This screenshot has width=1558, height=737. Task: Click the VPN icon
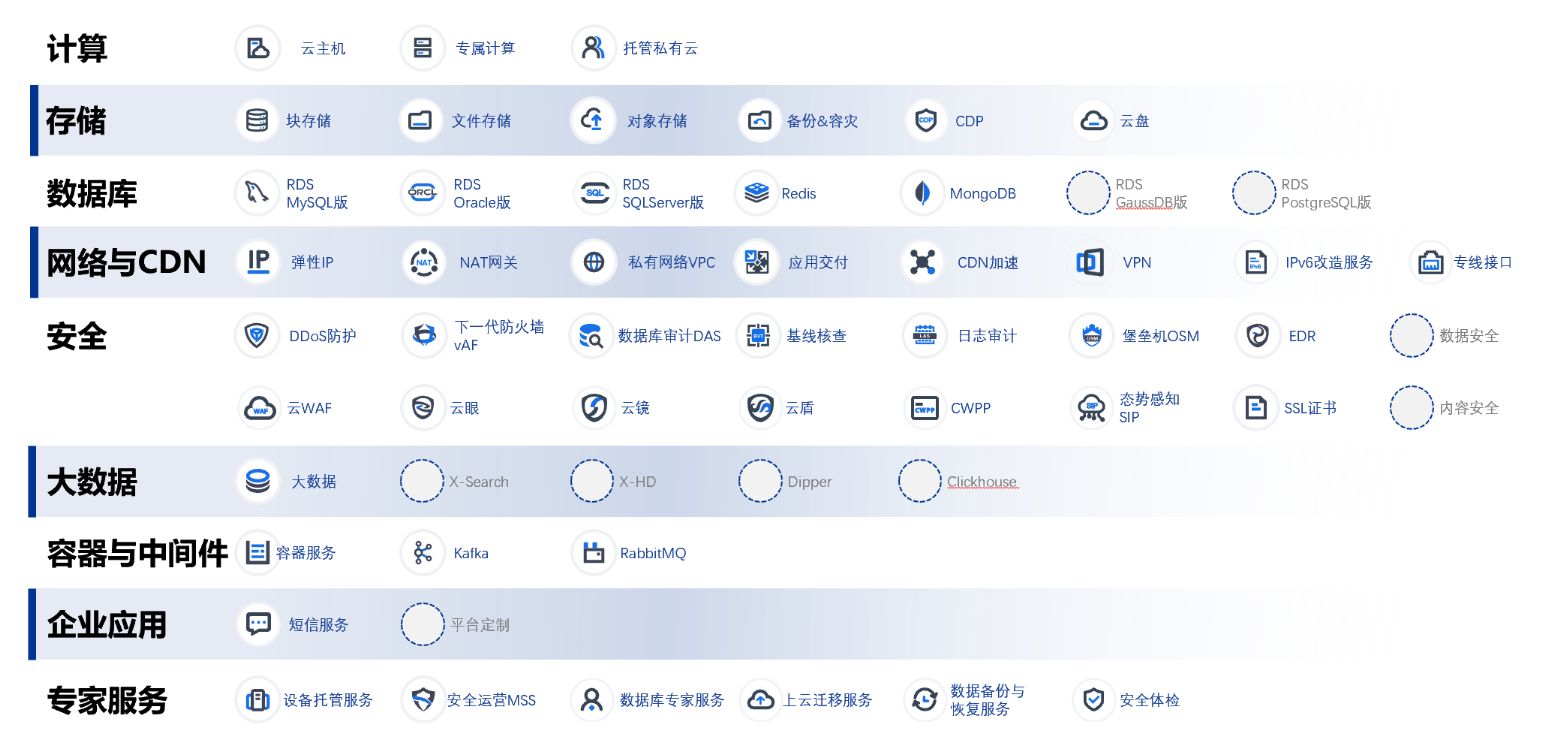[x=1090, y=262]
